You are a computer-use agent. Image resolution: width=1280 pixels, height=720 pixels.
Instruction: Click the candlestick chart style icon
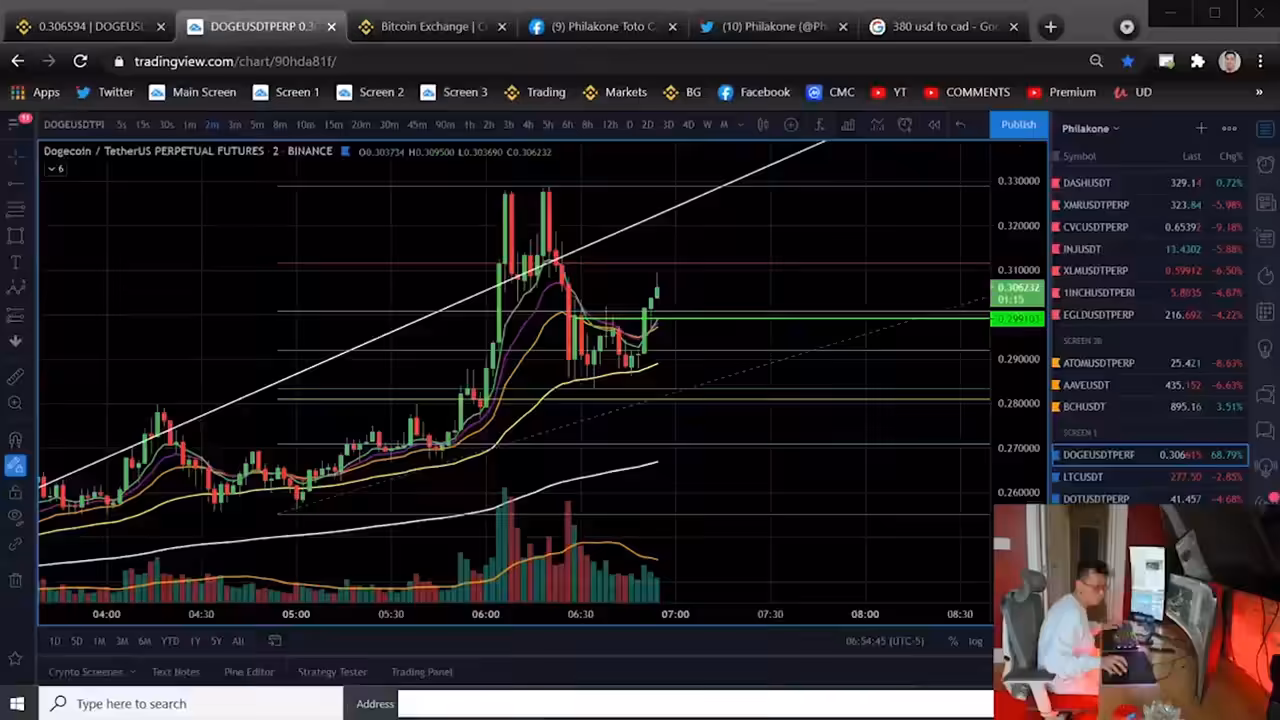tap(762, 125)
